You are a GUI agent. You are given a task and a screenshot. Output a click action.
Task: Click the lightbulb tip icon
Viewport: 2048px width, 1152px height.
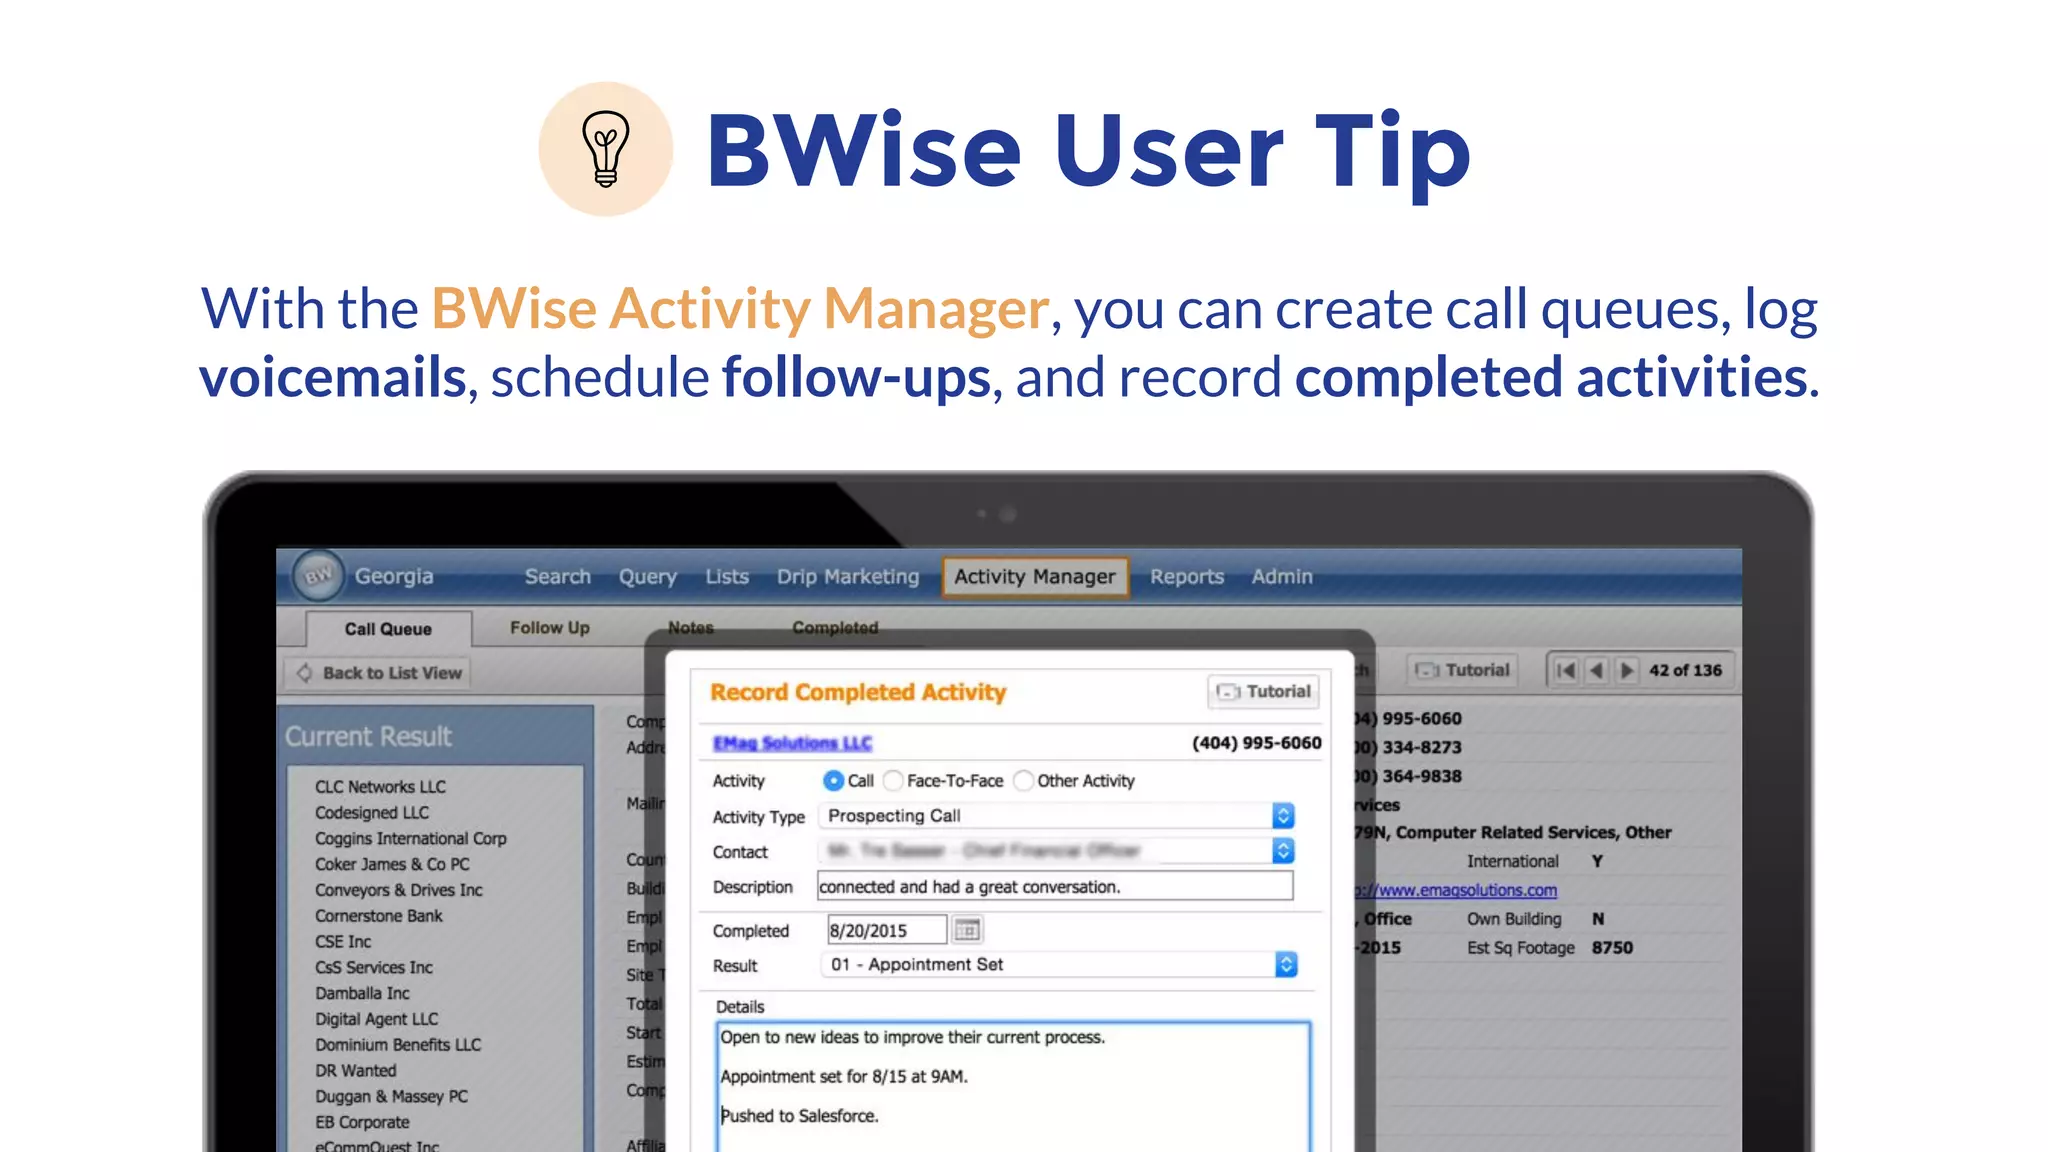point(605,149)
